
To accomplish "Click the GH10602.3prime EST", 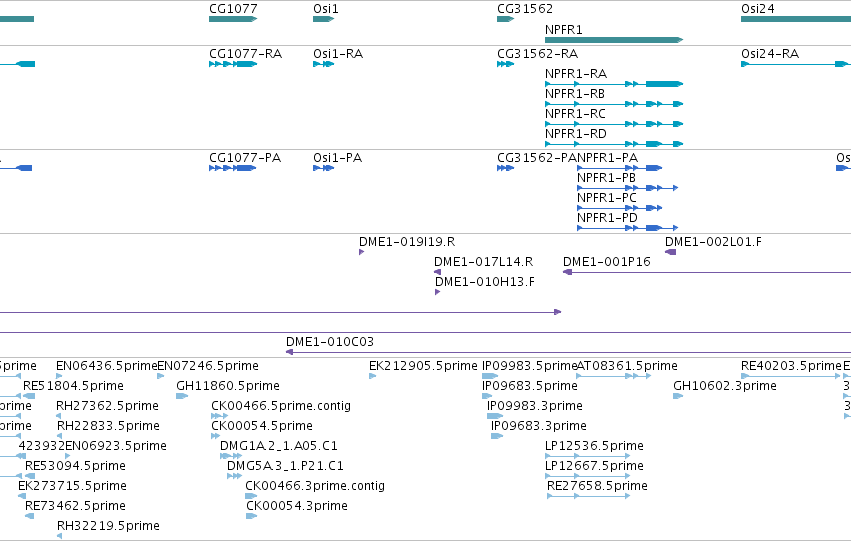I will pyautogui.click(x=678, y=396).
